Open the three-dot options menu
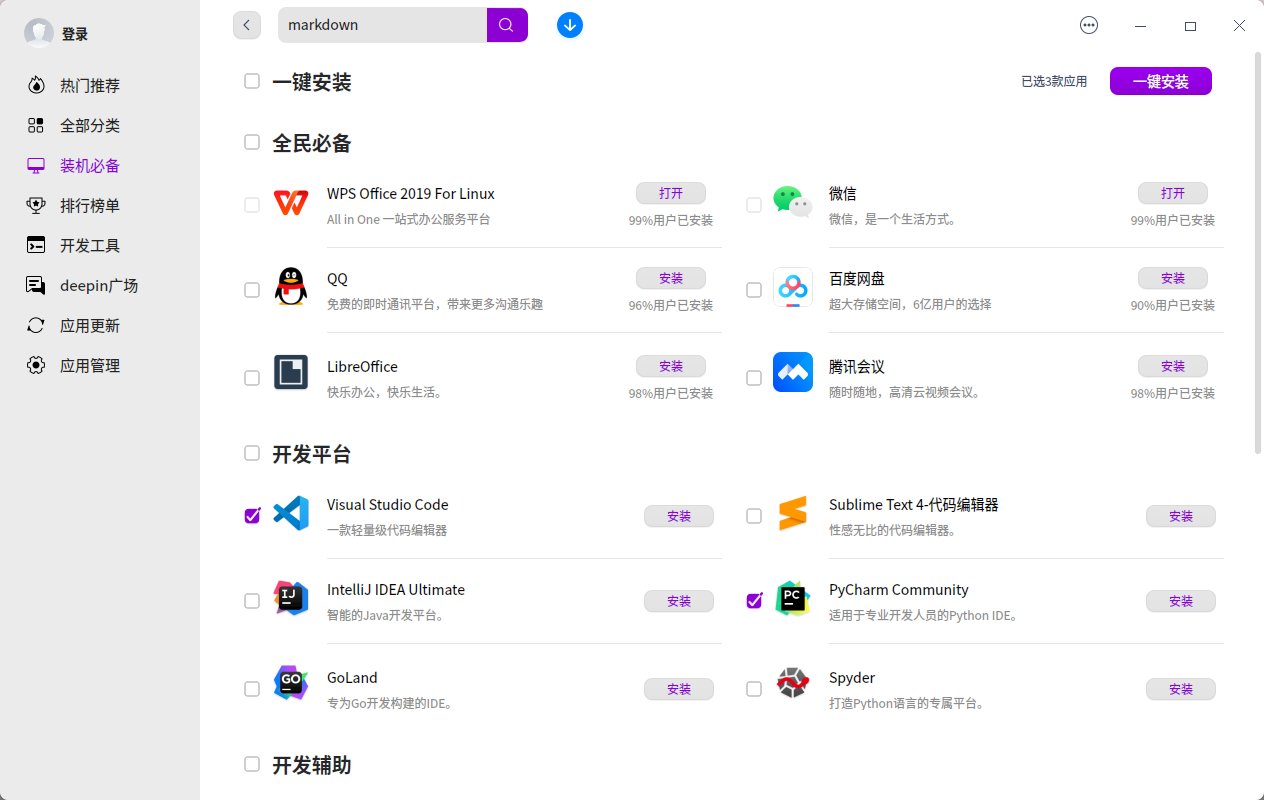The width and height of the screenshot is (1264, 800). (x=1088, y=25)
